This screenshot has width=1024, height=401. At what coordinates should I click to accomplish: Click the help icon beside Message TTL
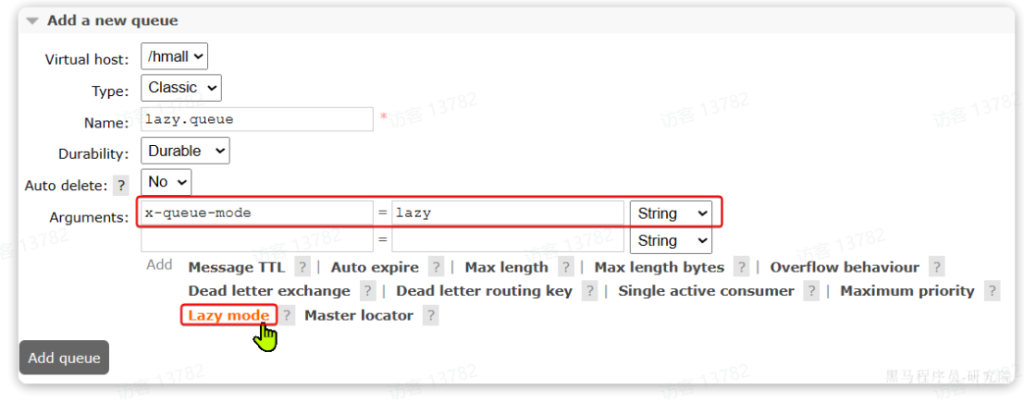pos(302,267)
